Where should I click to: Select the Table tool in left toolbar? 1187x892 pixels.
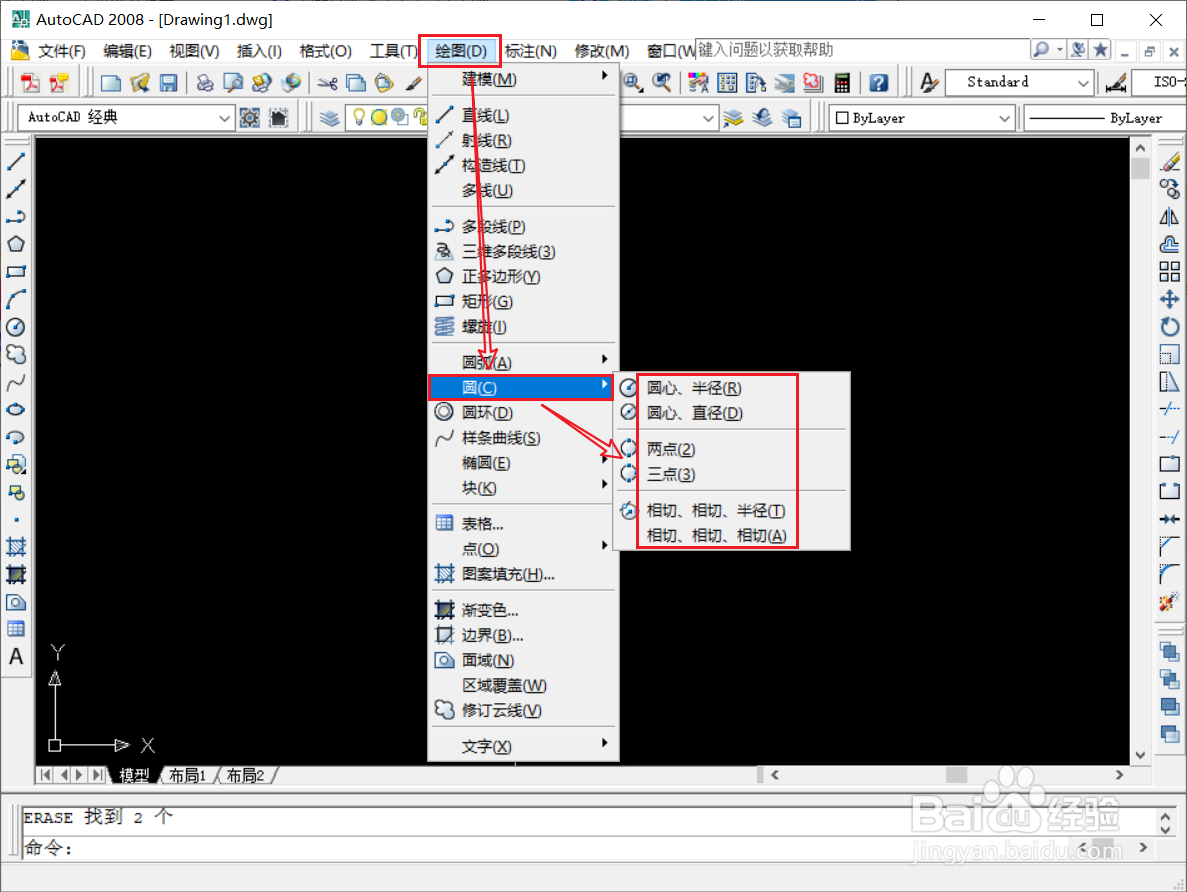(16, 629)
